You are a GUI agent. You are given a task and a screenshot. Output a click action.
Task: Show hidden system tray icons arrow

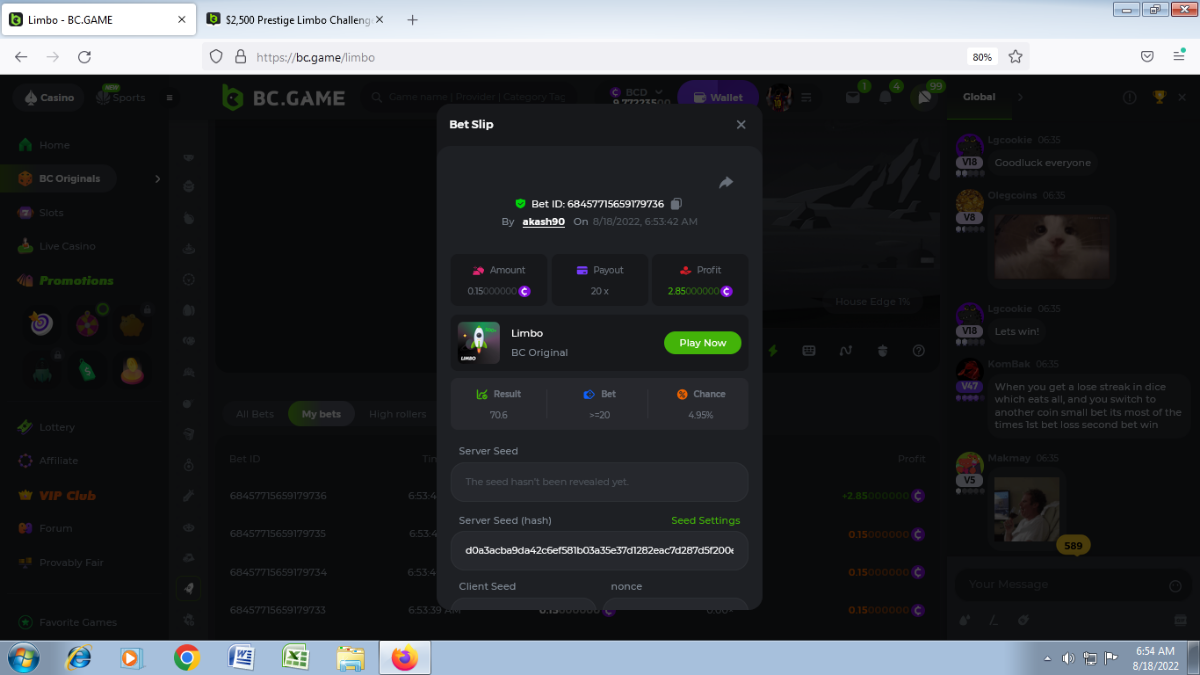tap(1048, 658)
